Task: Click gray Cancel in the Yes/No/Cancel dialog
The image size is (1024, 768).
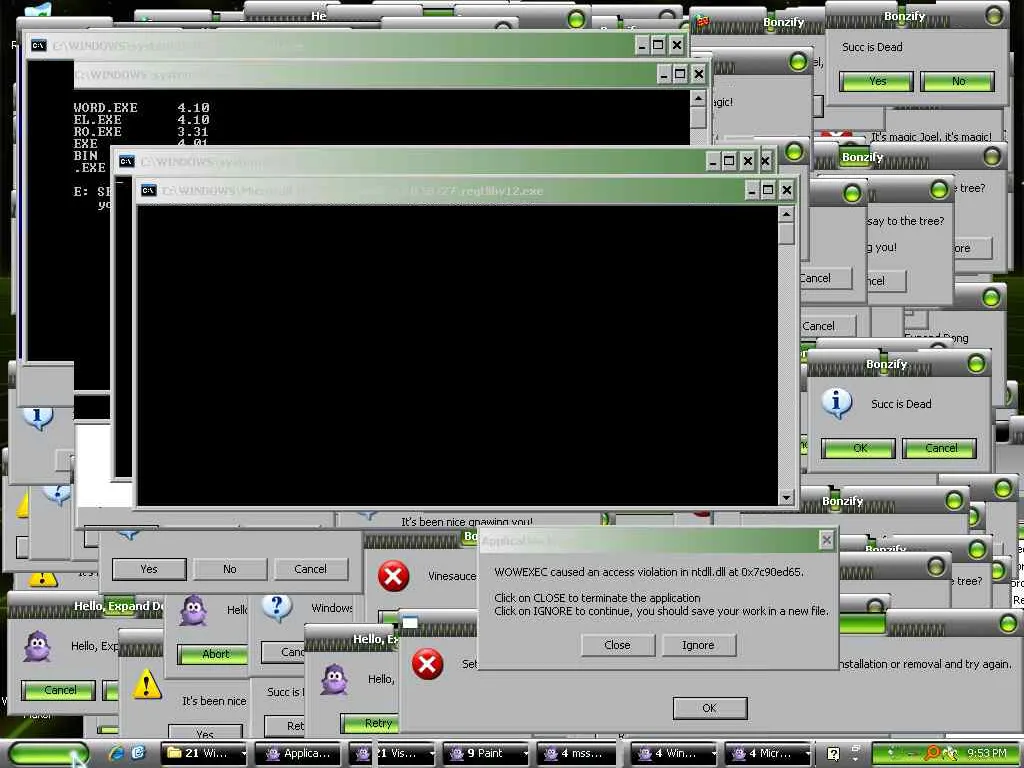Action: pyautogui.click(x=311, y=569)
